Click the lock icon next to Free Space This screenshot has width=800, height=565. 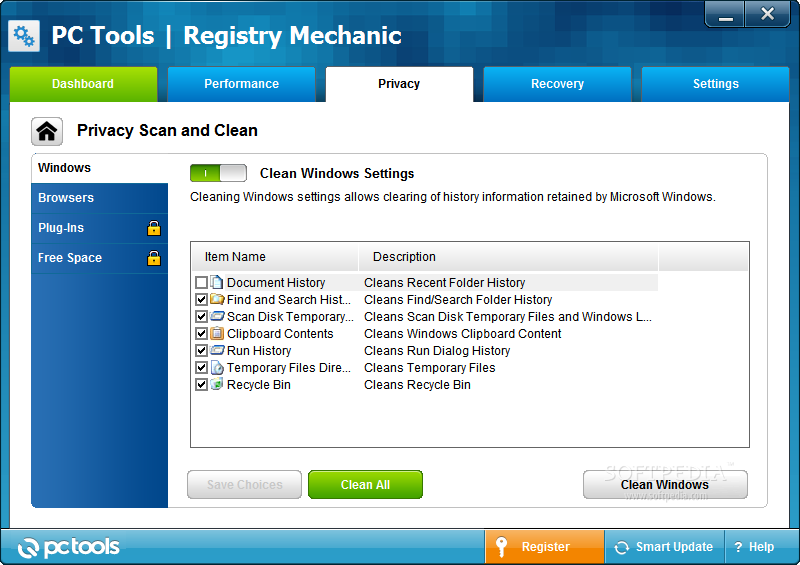(154, 258)
